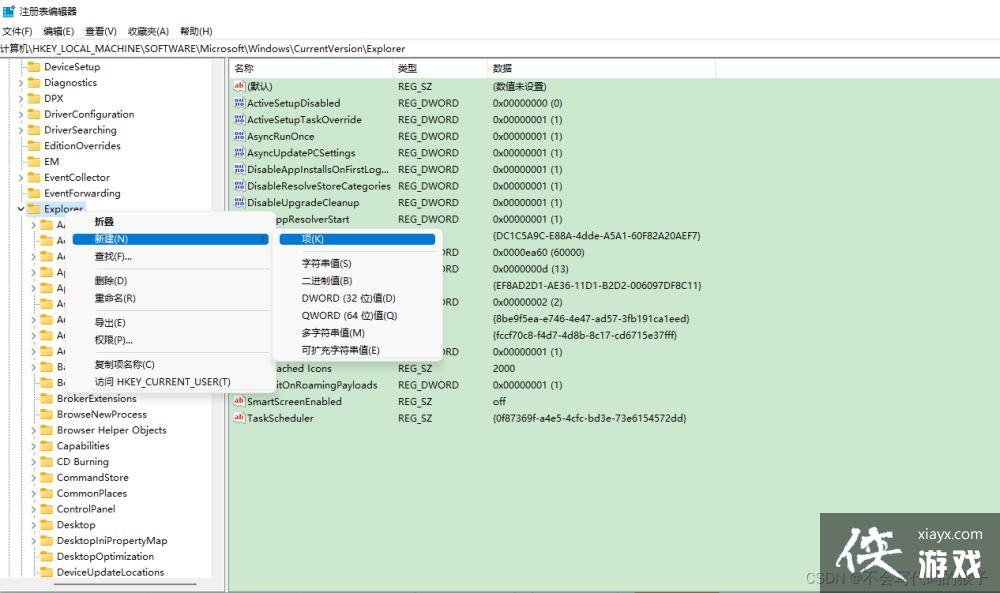Click the DeviceSetup folder icon

click(33, 67)
